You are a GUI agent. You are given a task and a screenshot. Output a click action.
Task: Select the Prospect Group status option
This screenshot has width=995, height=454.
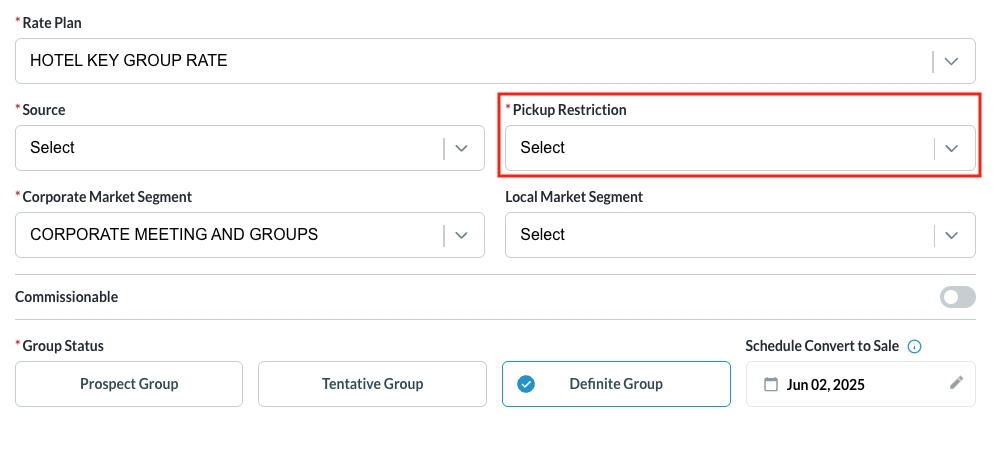pos(129,384)
